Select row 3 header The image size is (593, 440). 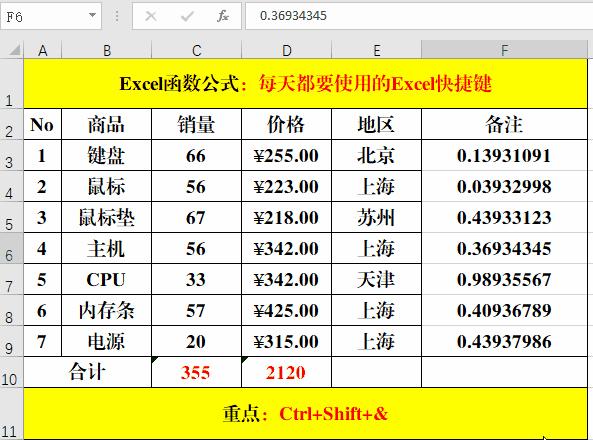pos(11,155)
